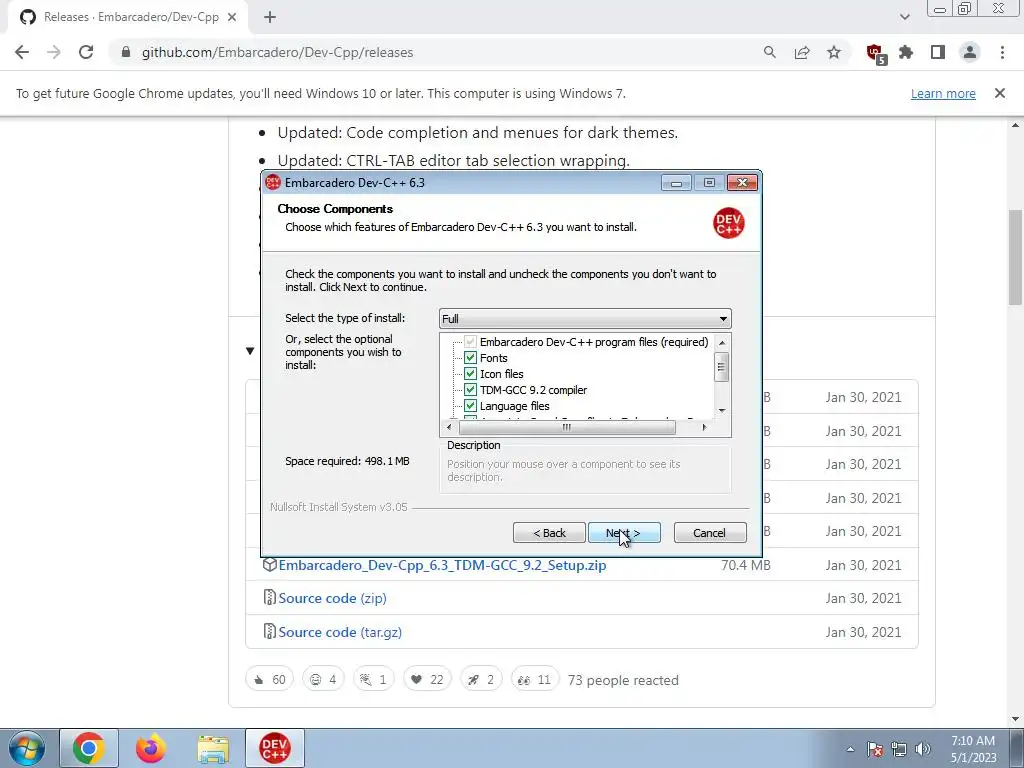Click the Dev-C++ taskbar icon
The width and height of the screenshot is (1024, 768).
pyautogui.click(x=275, y=748)
